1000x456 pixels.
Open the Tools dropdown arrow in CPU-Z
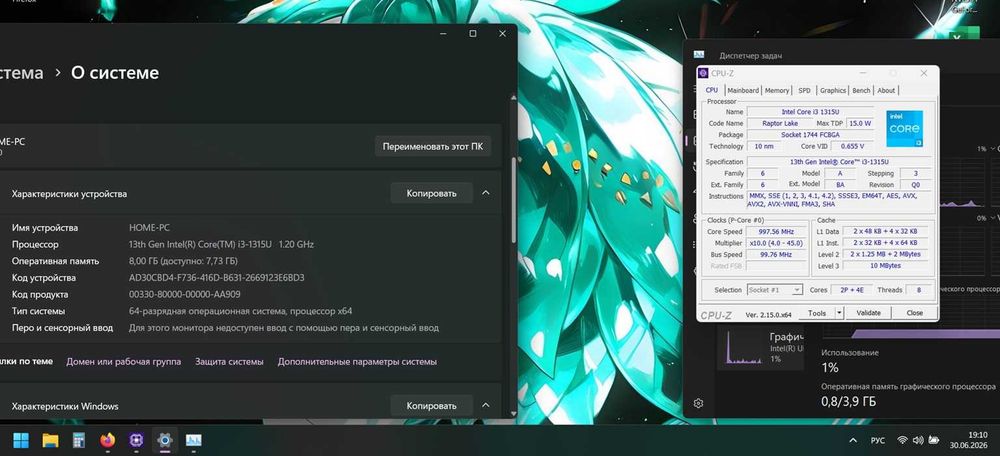tap(839, 313)
